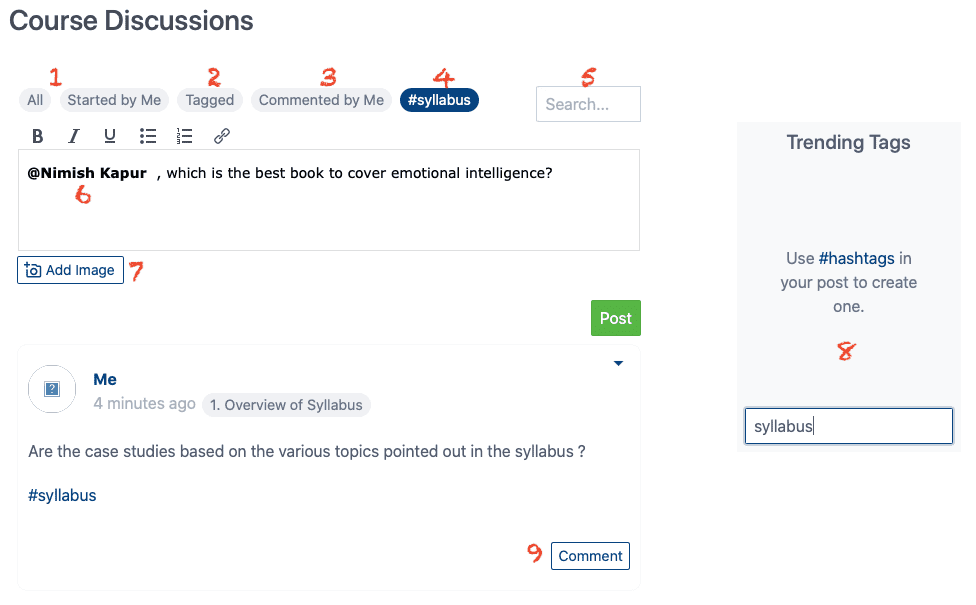Toggle underline formatting
Viewport: 976px width, 605px height.
coord(108,135)
